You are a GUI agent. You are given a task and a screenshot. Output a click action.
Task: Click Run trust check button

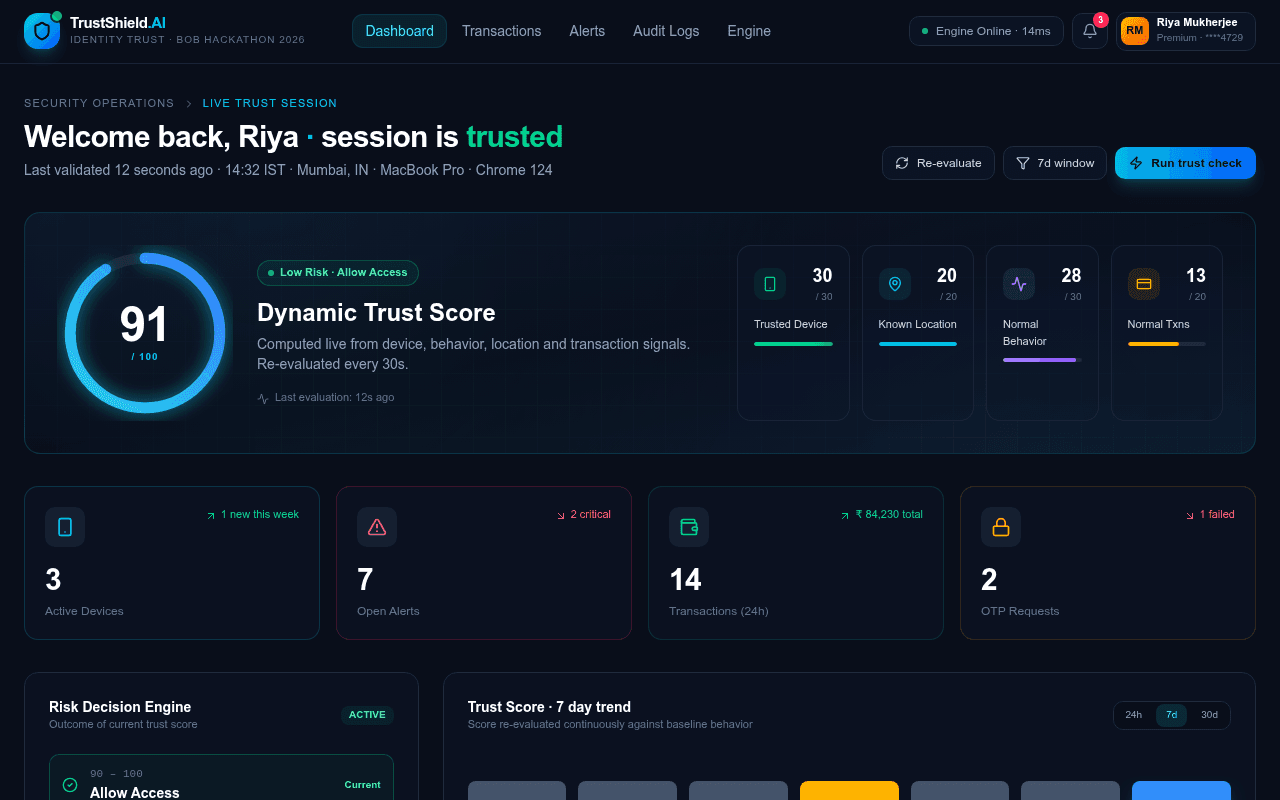coord(1185,163)
